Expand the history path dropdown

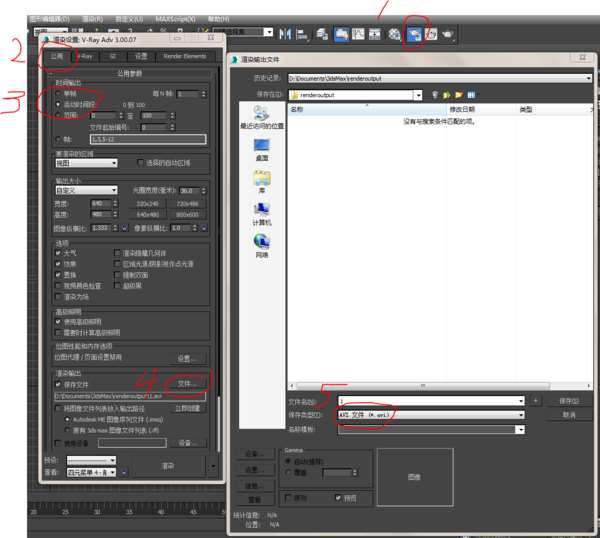tap(589, 78)
